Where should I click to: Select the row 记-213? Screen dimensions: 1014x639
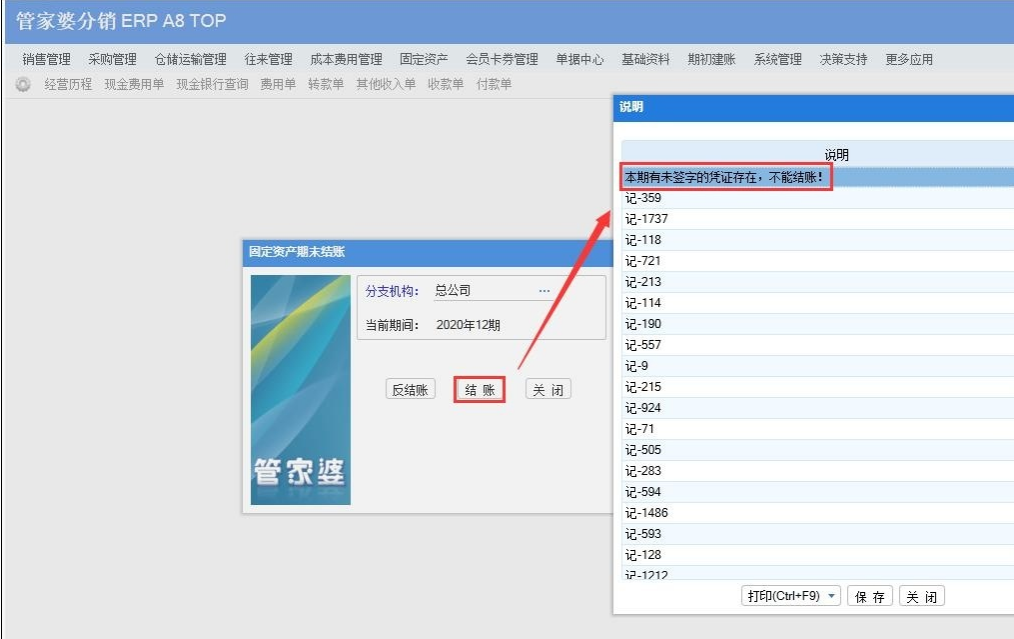[817, 282]
